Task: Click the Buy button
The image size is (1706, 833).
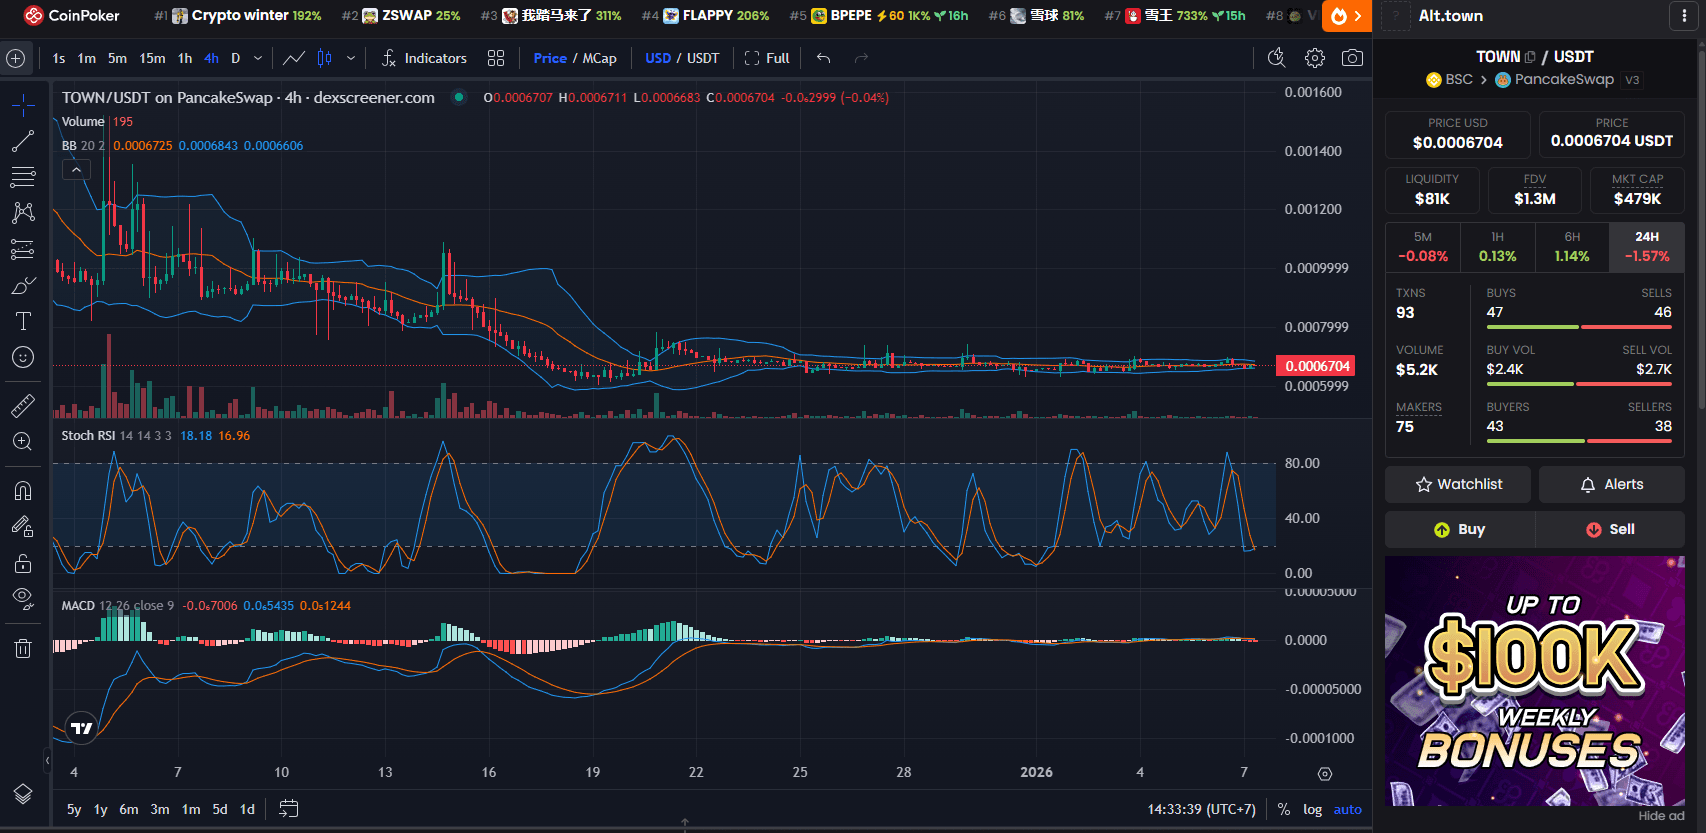Action: coord(1460,529)
